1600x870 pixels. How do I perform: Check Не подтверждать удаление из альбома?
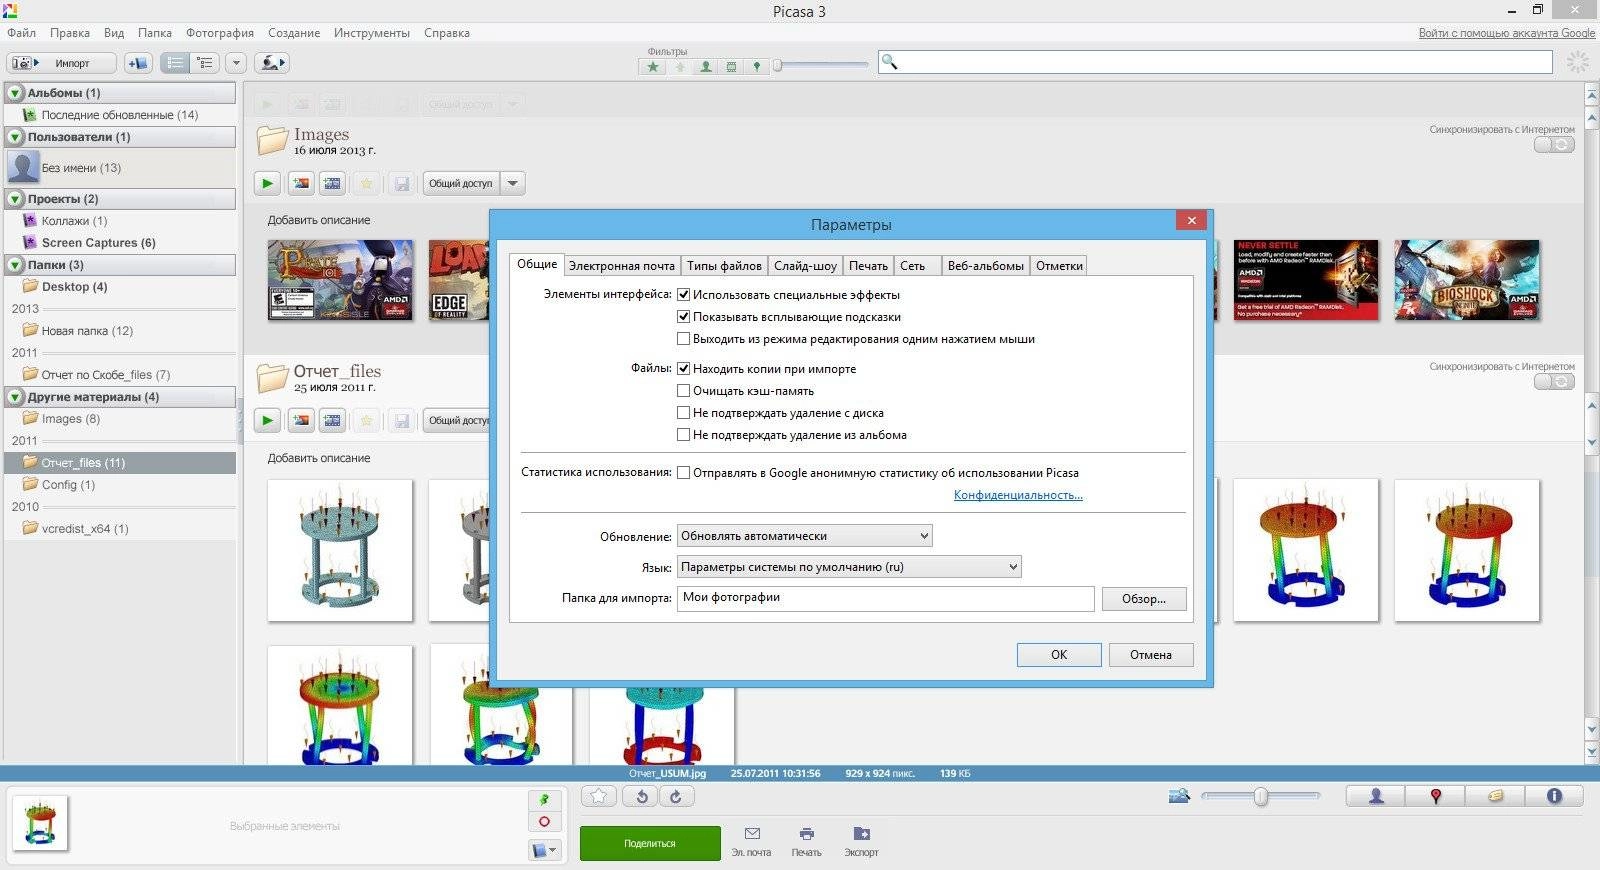(684, 435)
